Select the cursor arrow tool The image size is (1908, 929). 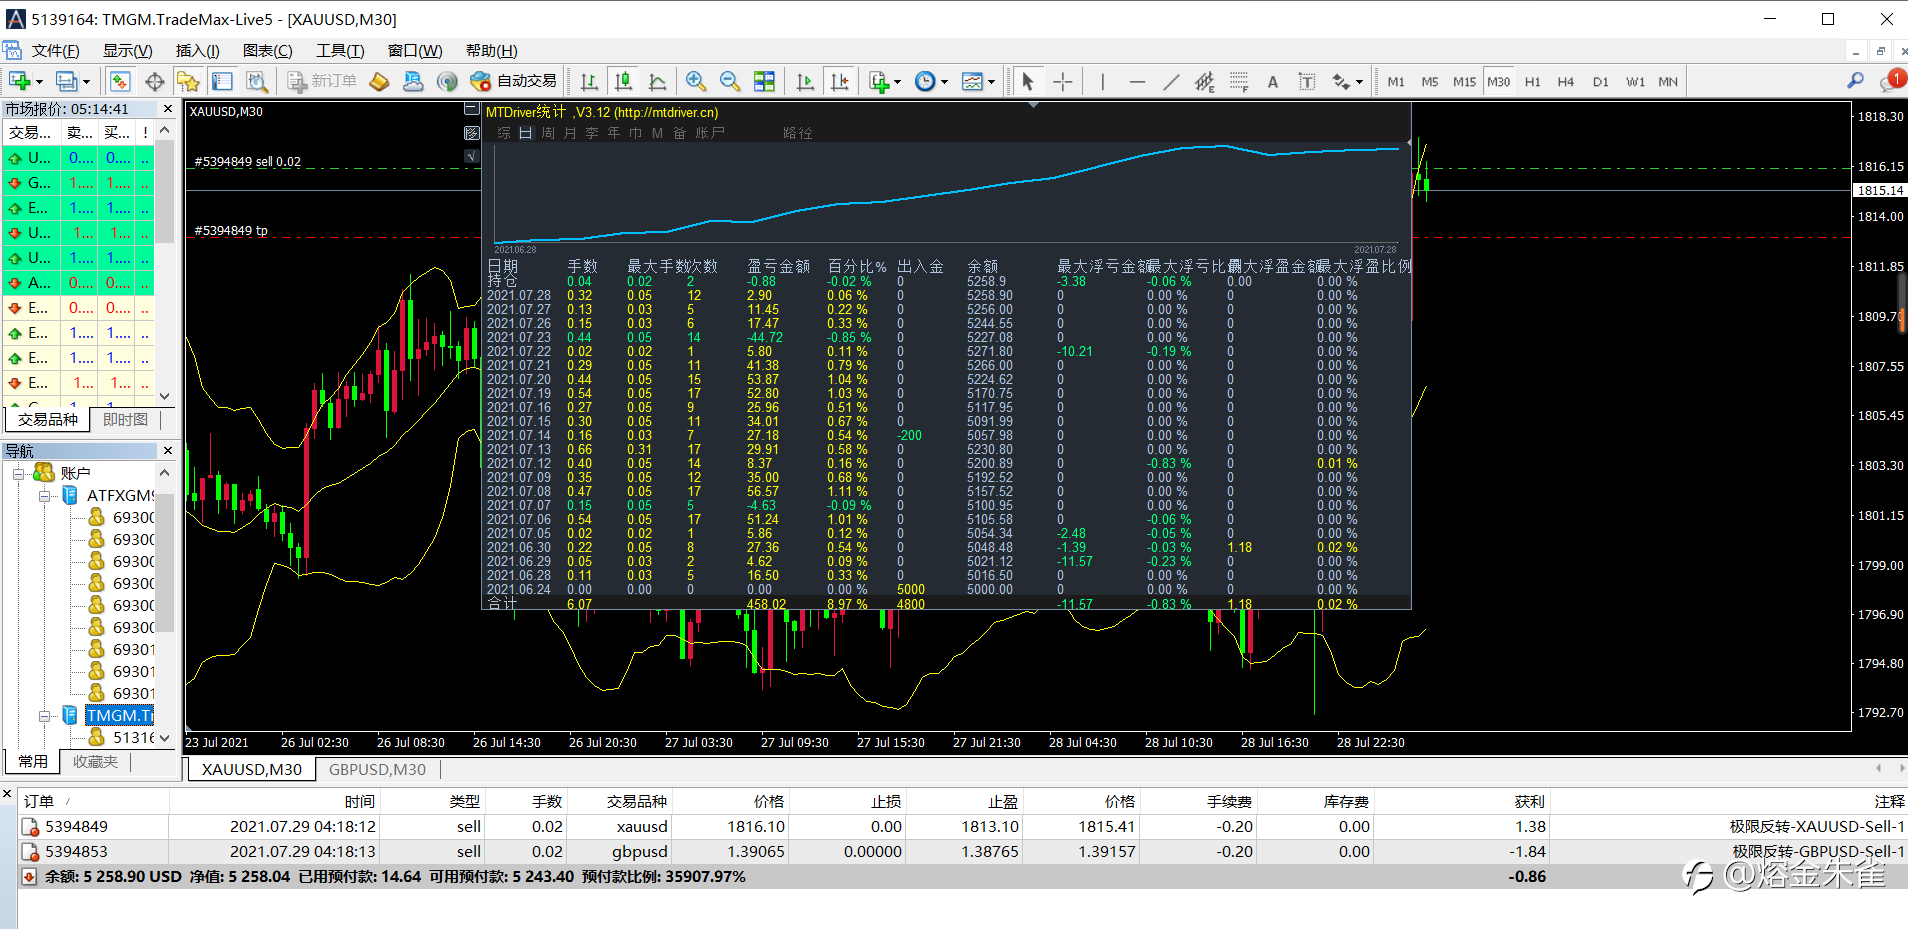(x=1027, y=82)
